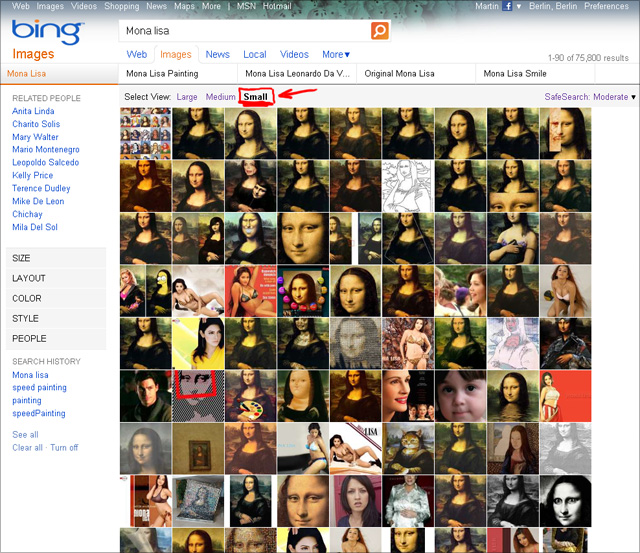
Task: Click the Bing logo
Action: (48, 31)
